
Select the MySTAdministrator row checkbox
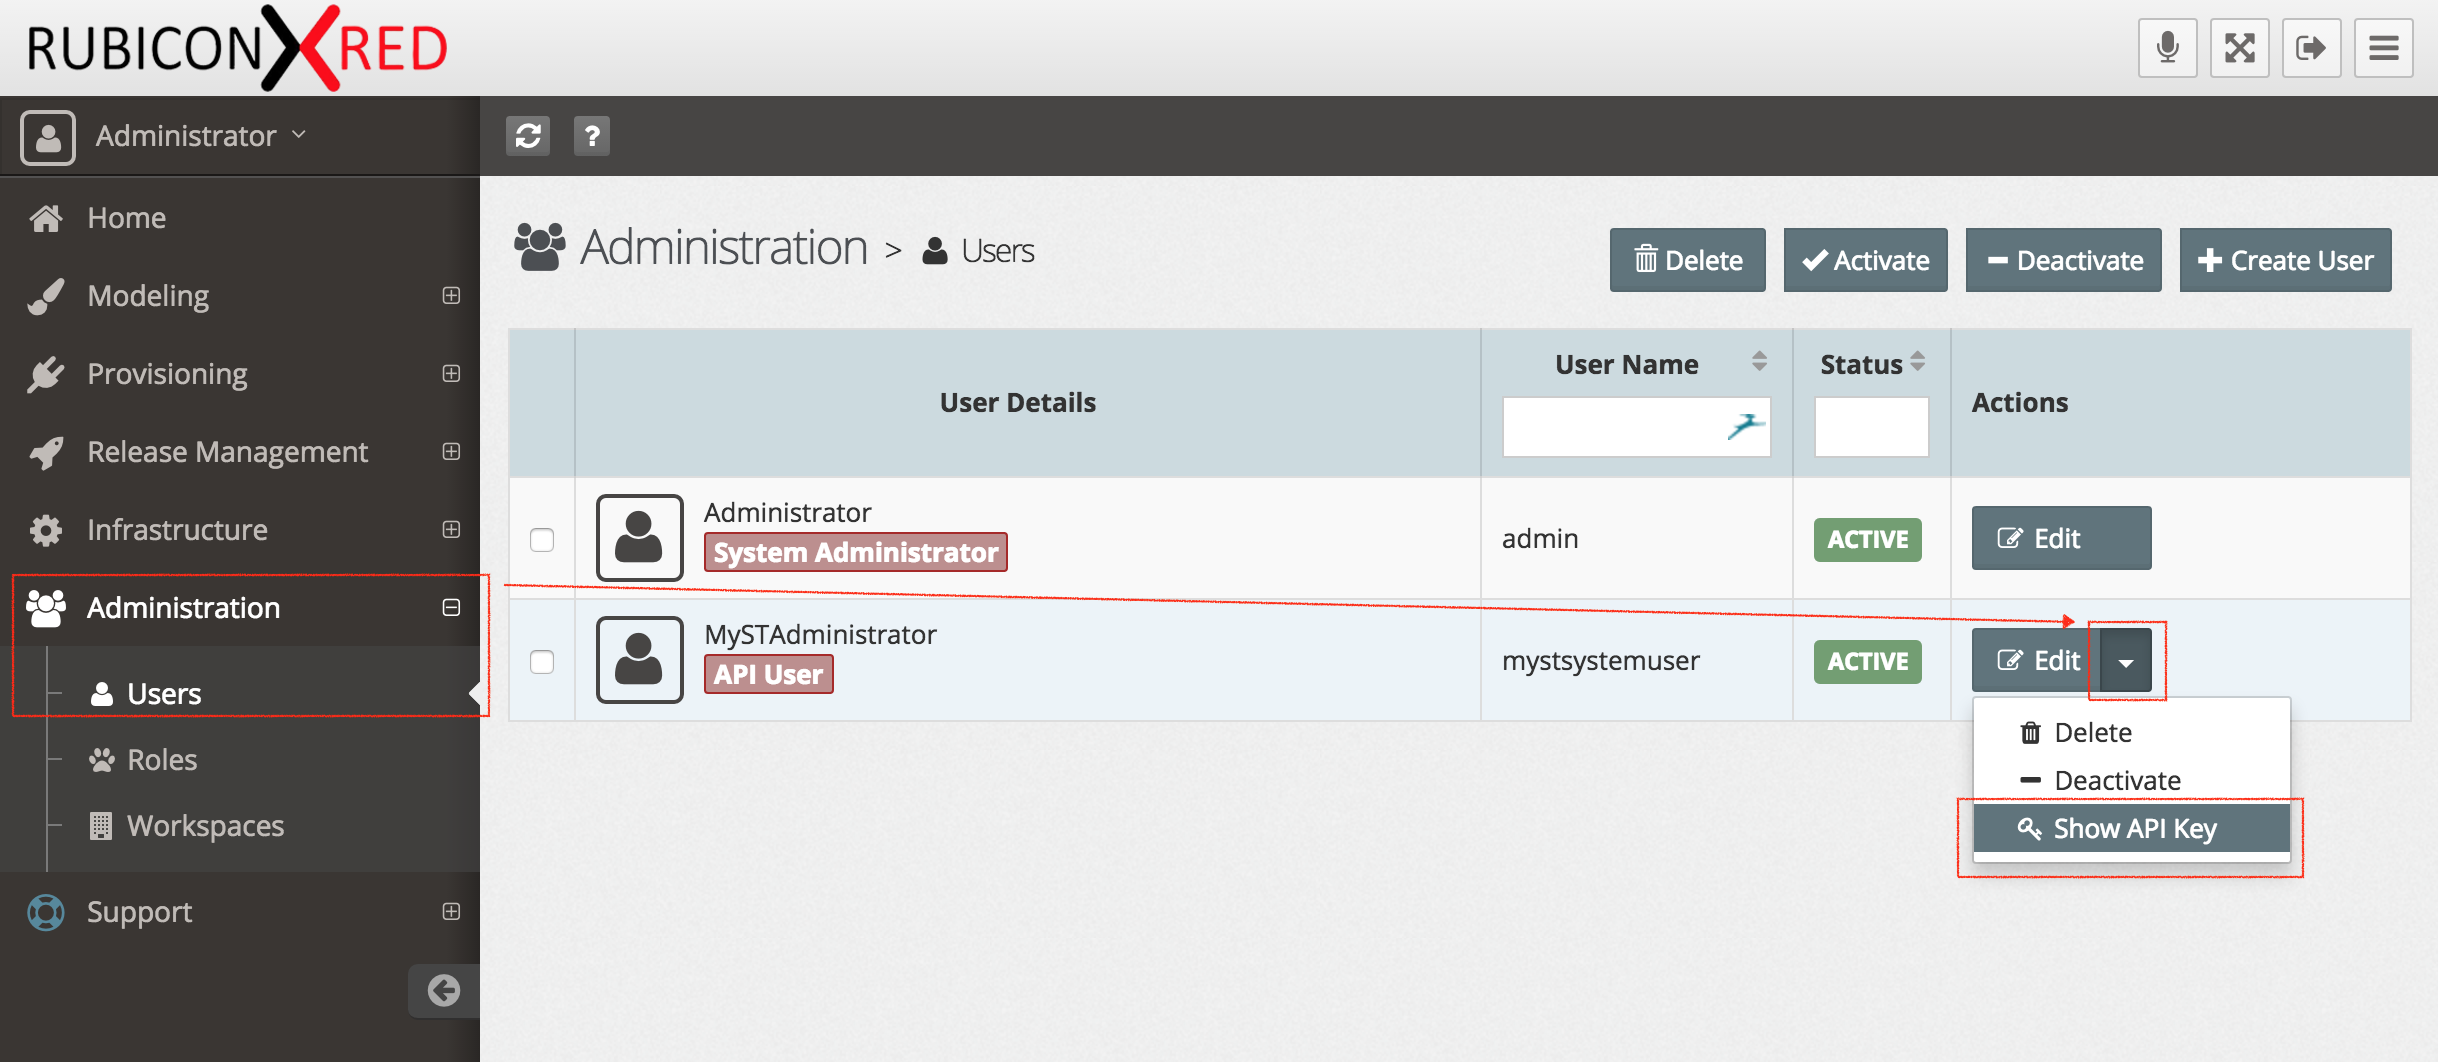(542, 662)
